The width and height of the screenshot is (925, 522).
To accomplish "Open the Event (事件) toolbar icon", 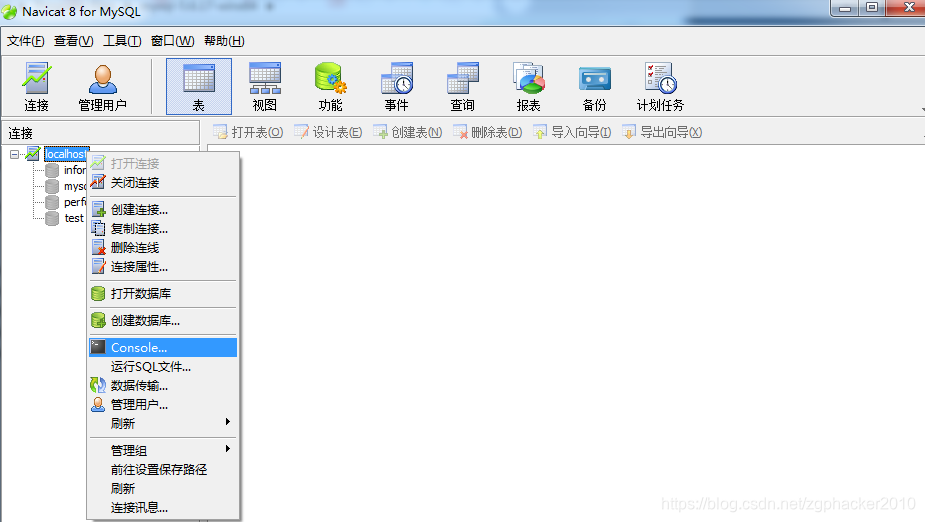I will [x=396, y=87].
